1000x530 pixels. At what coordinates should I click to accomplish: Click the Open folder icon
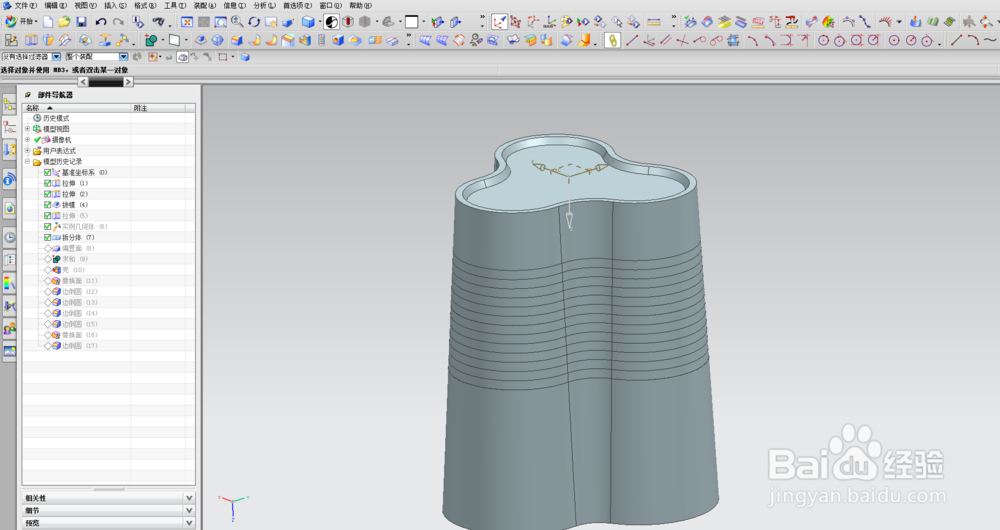pyautogui.click(x=64, y=22)
